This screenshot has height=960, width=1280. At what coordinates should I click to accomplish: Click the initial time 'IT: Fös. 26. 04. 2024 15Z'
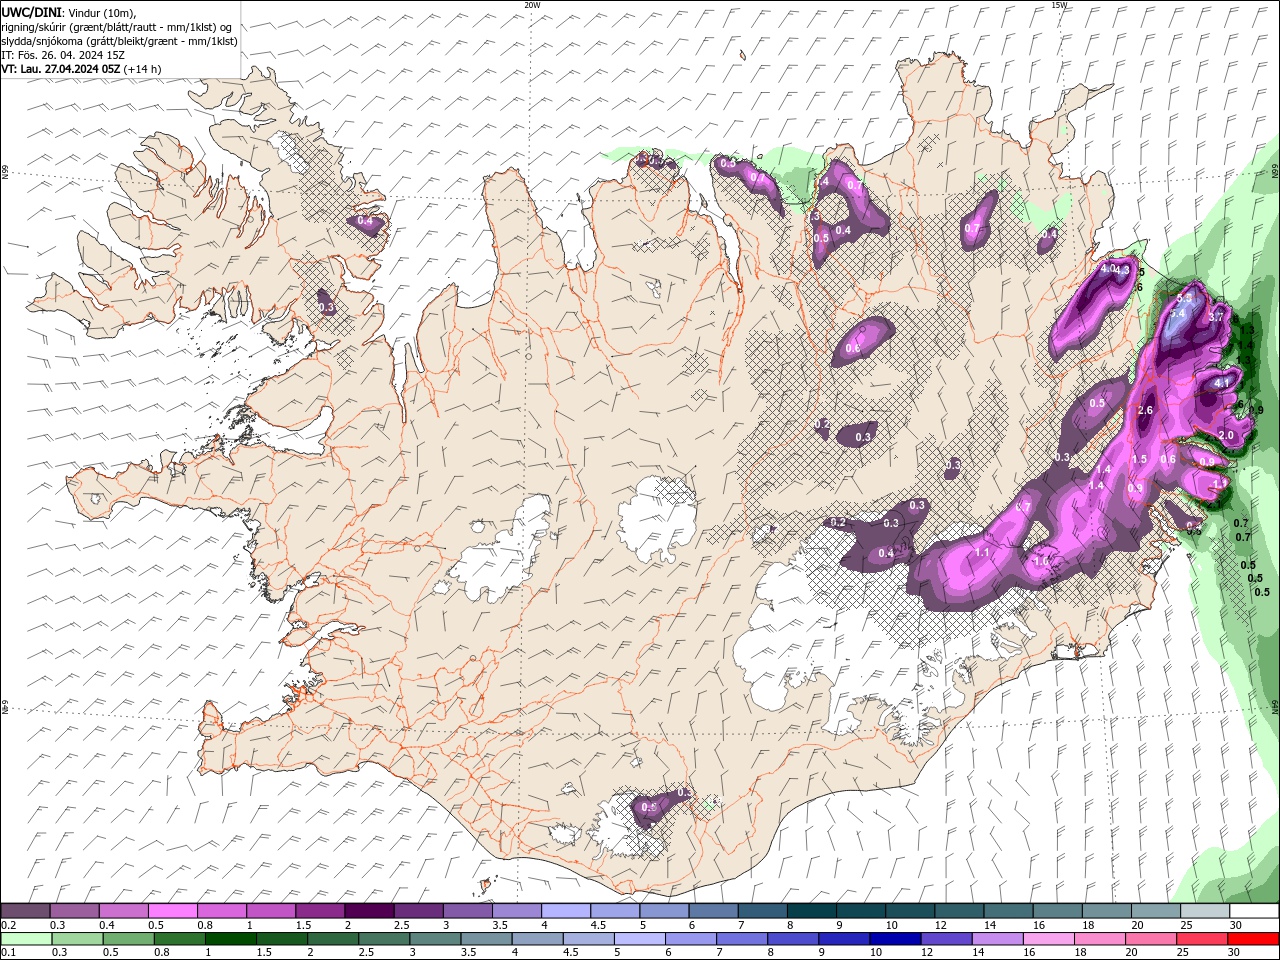(x=63, y=54)
